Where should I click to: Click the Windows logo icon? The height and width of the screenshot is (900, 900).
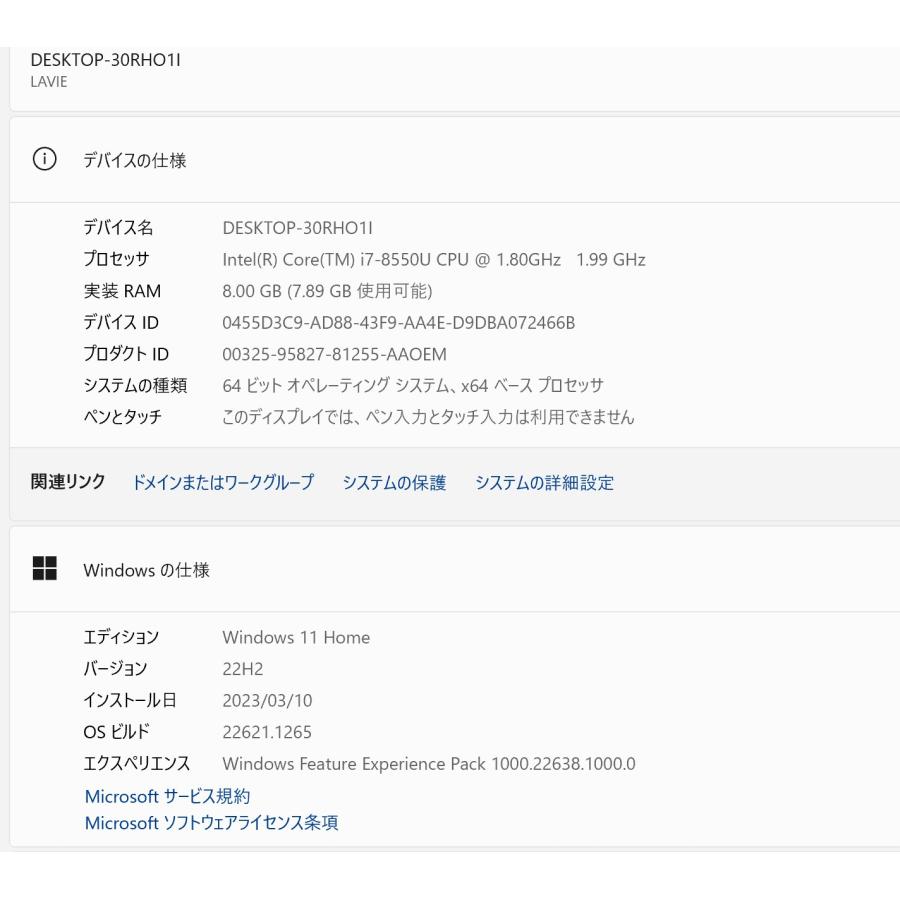pos(44,568)
